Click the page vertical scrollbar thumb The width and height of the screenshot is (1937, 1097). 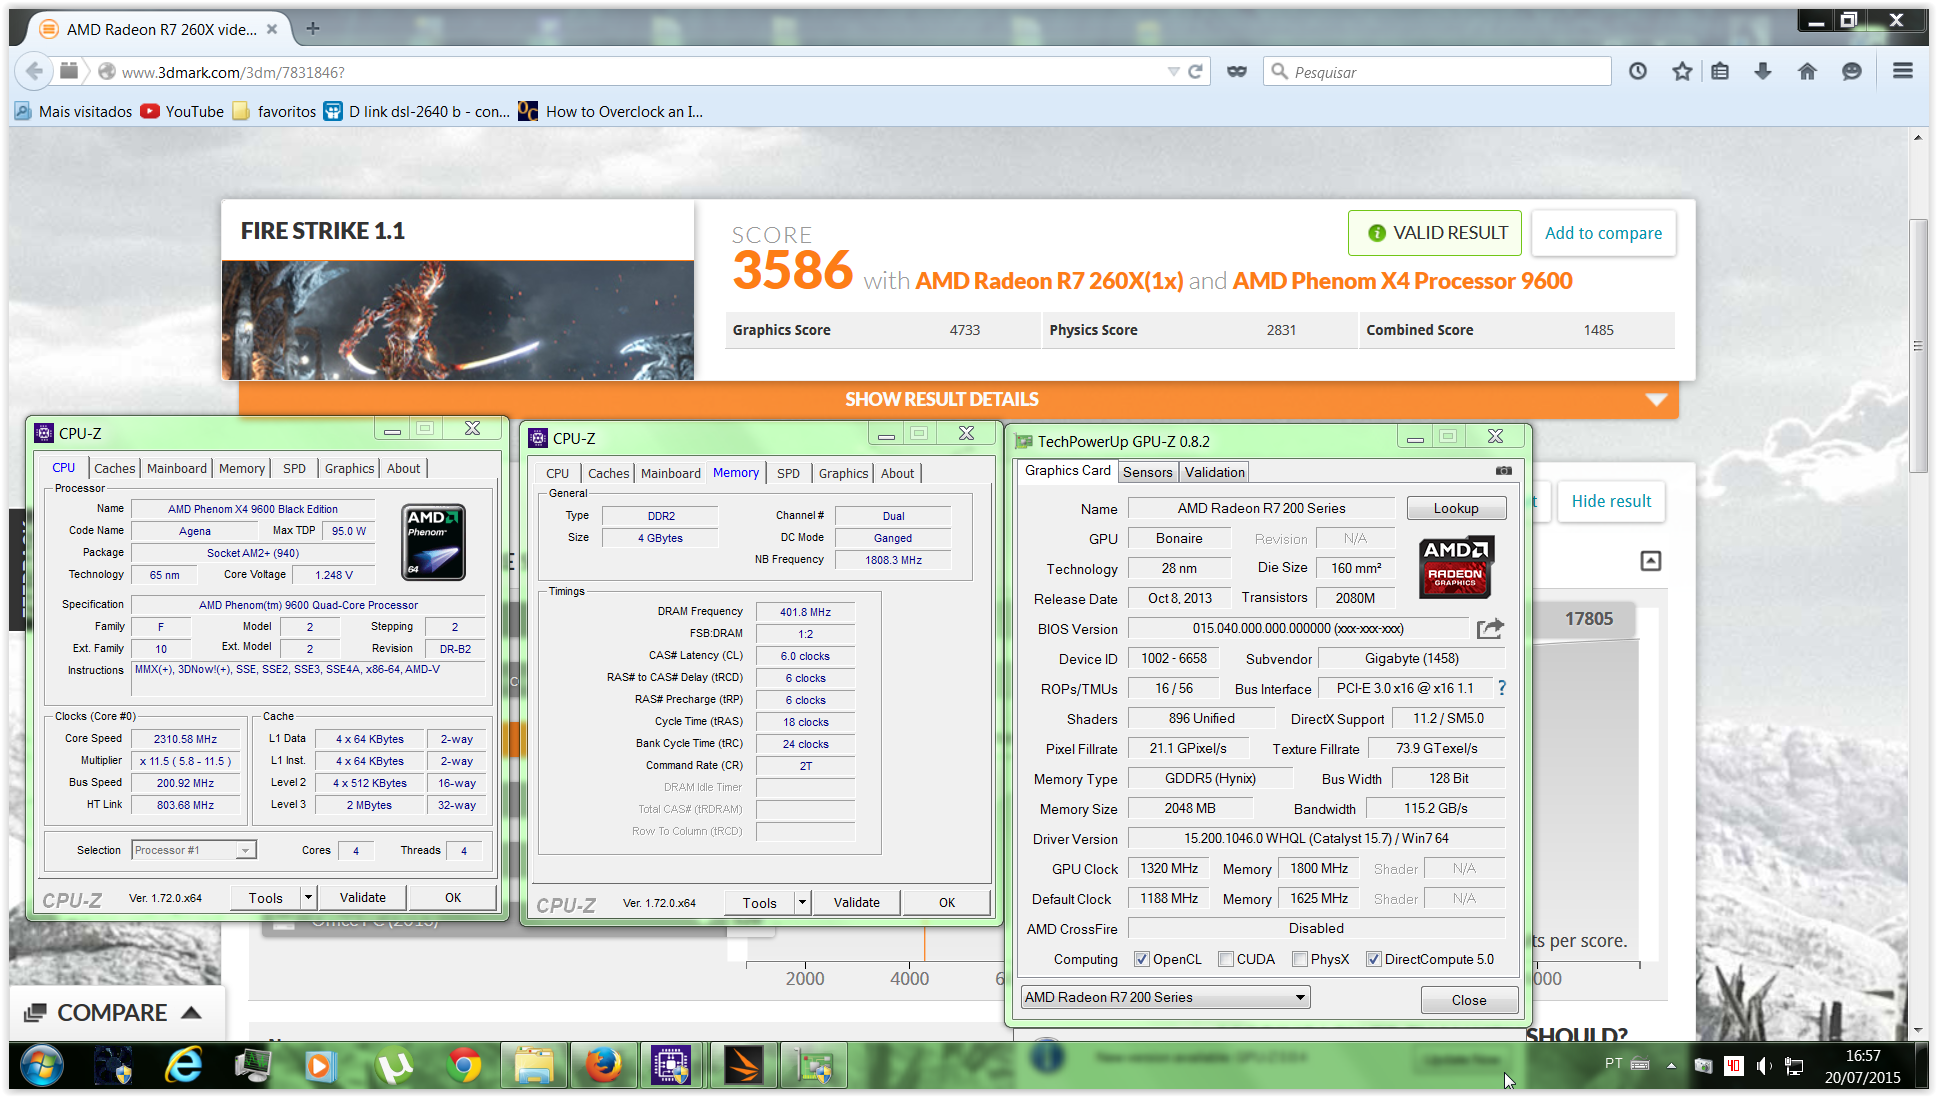[1917, 345]
